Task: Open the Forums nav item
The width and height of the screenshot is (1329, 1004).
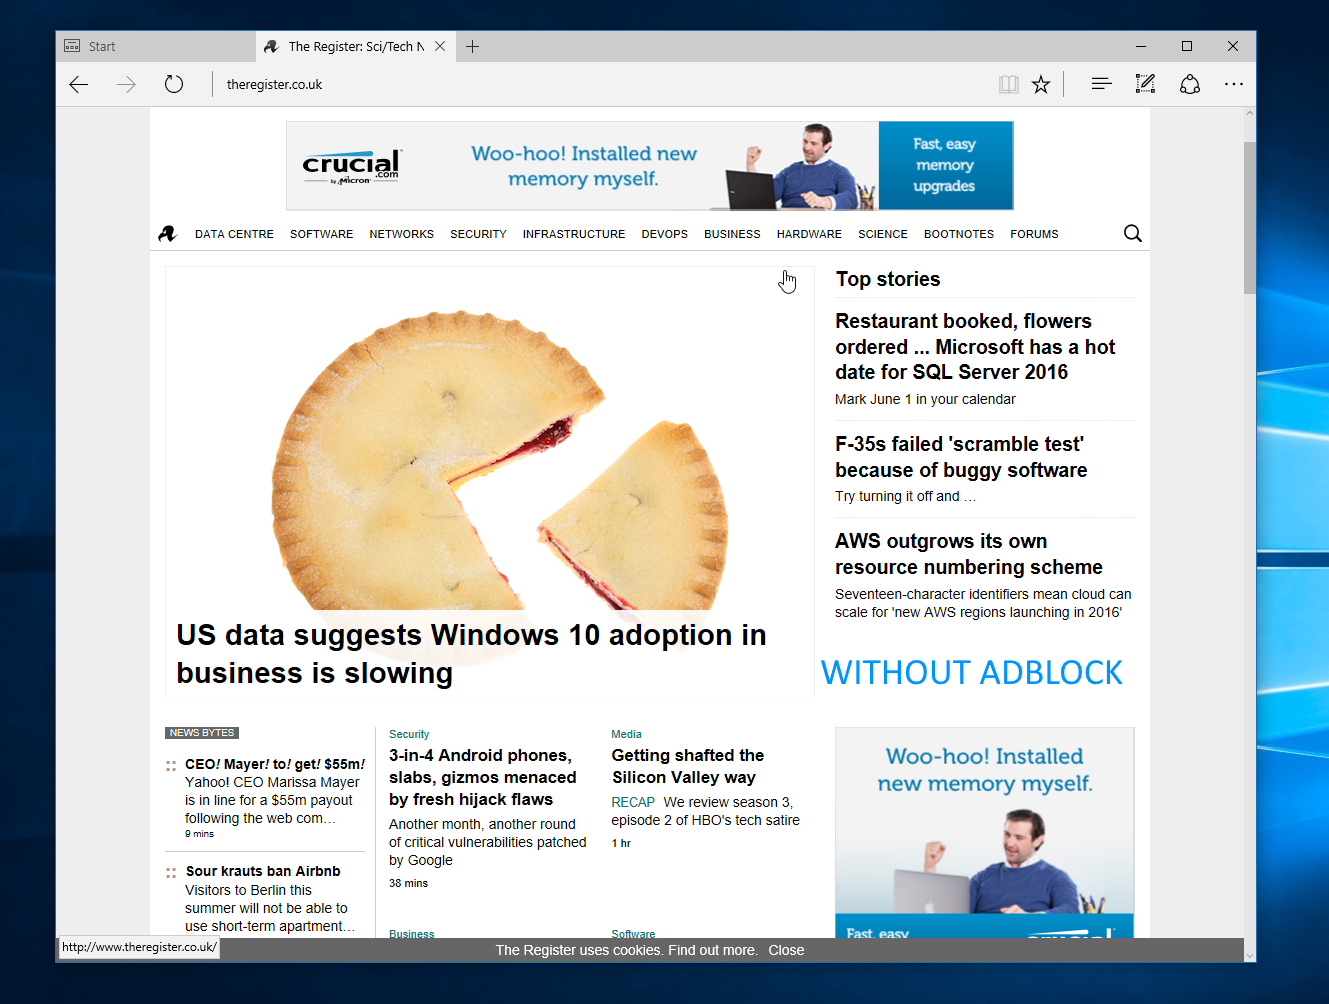Action: click(x=1034, y=234)
